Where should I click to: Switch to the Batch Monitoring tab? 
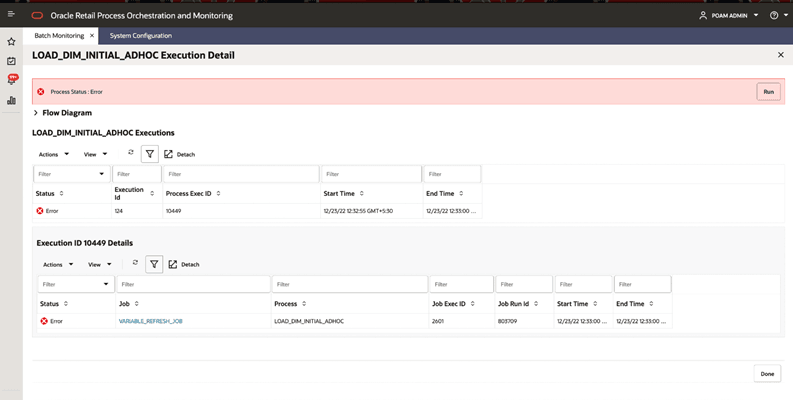point(59,35)
